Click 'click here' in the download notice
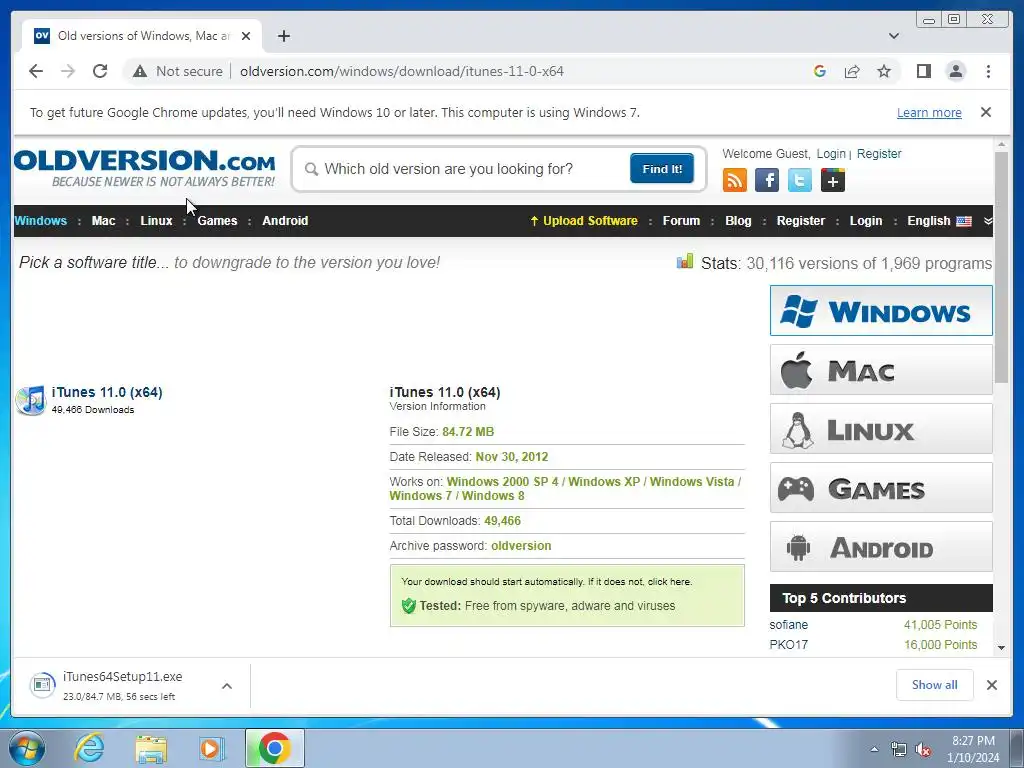 (x=669, y=582)
